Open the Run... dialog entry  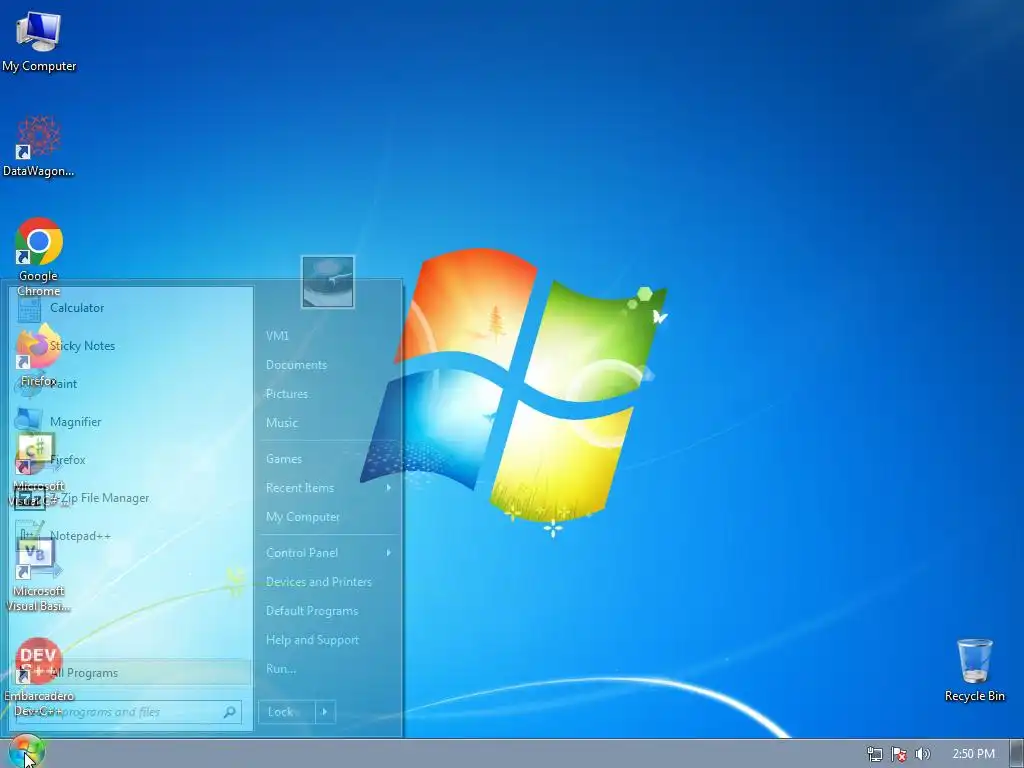click(x=281, y=669)
